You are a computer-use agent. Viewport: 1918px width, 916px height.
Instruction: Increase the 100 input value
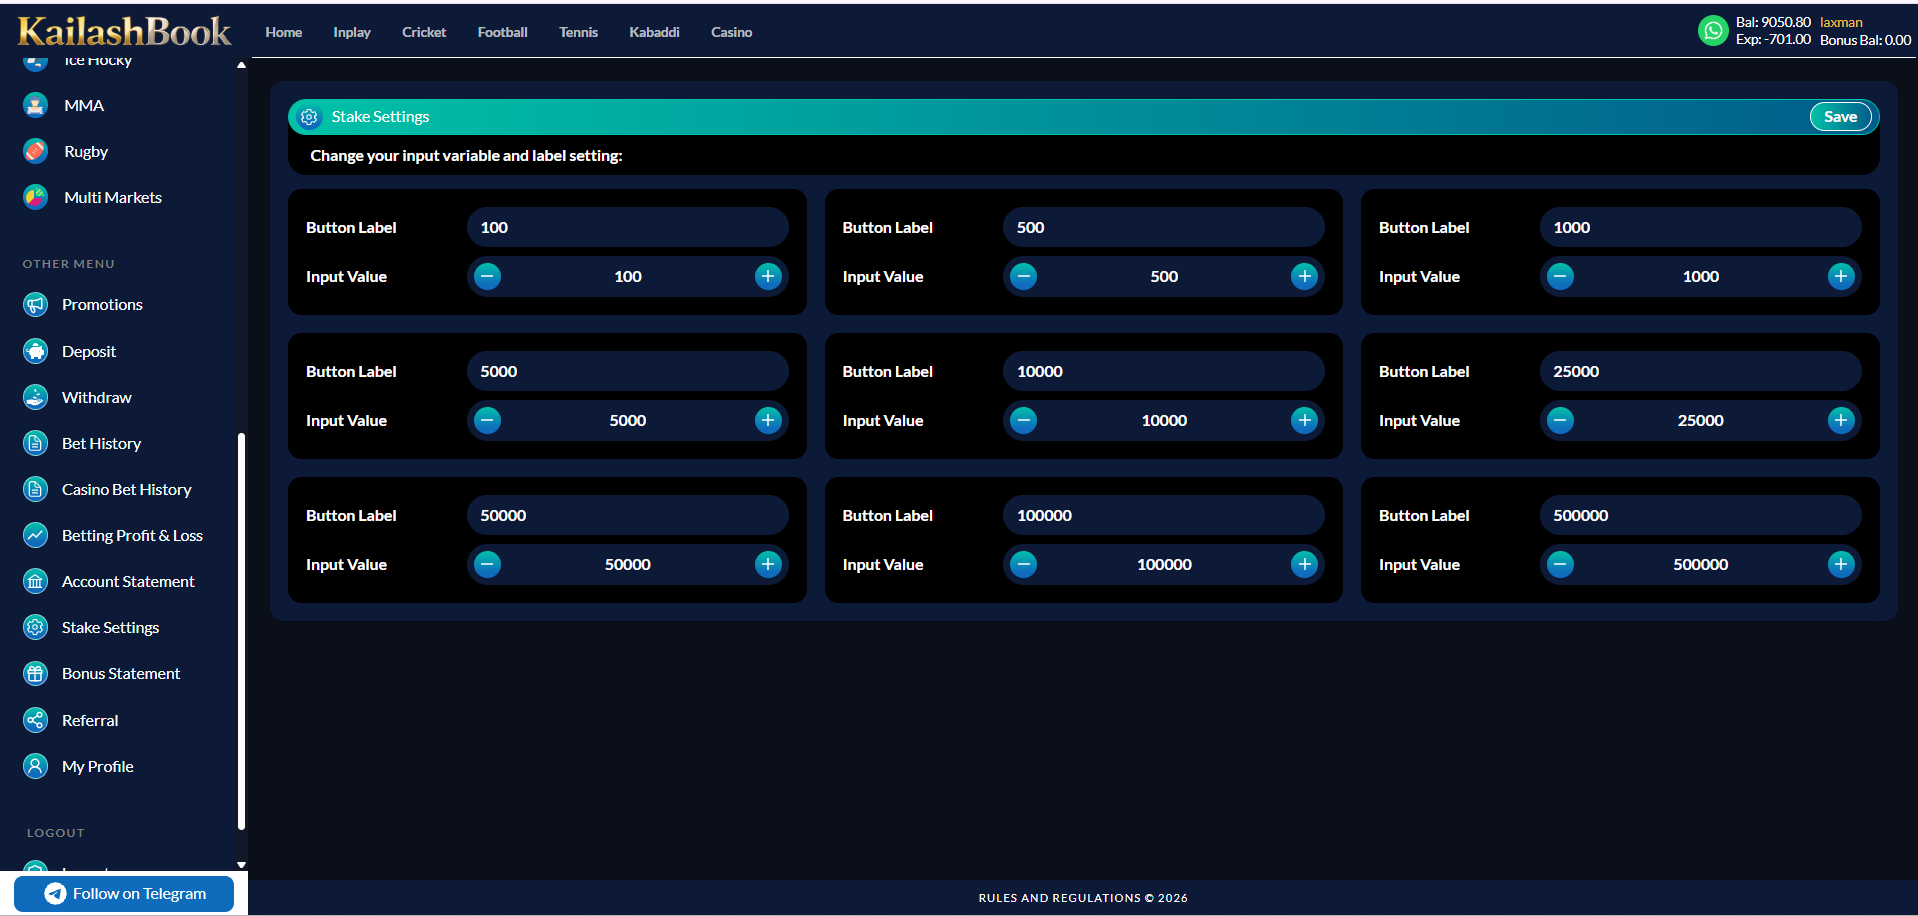(768, 276)
